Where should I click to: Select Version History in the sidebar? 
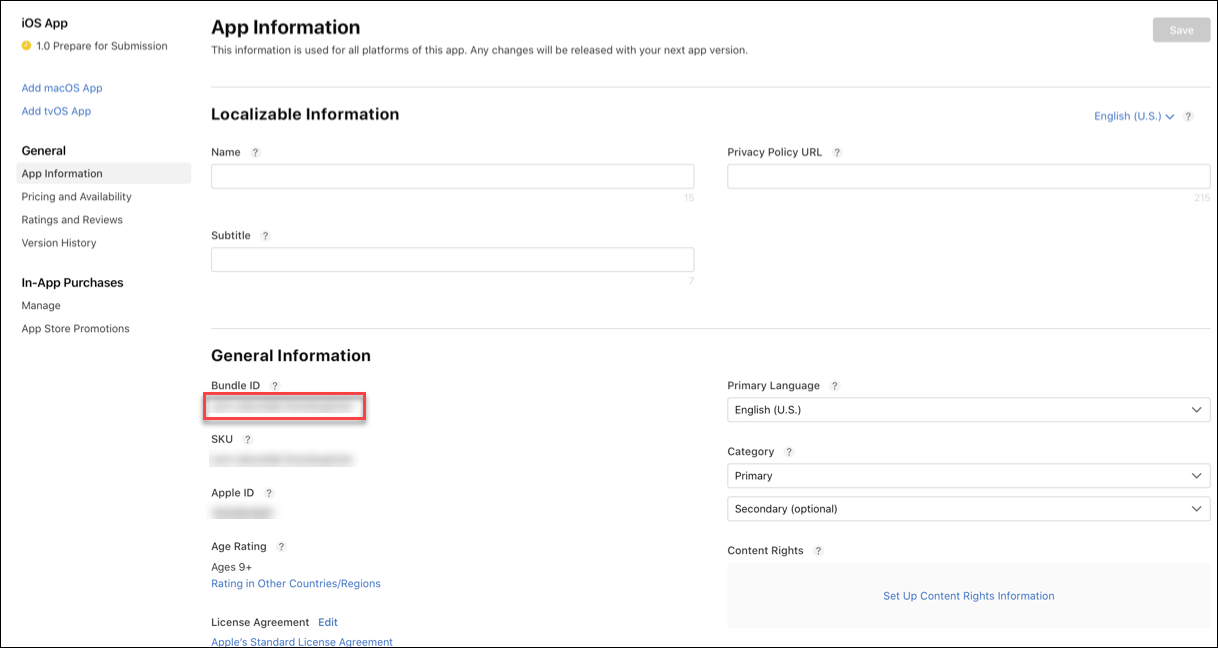click(59, 243)
